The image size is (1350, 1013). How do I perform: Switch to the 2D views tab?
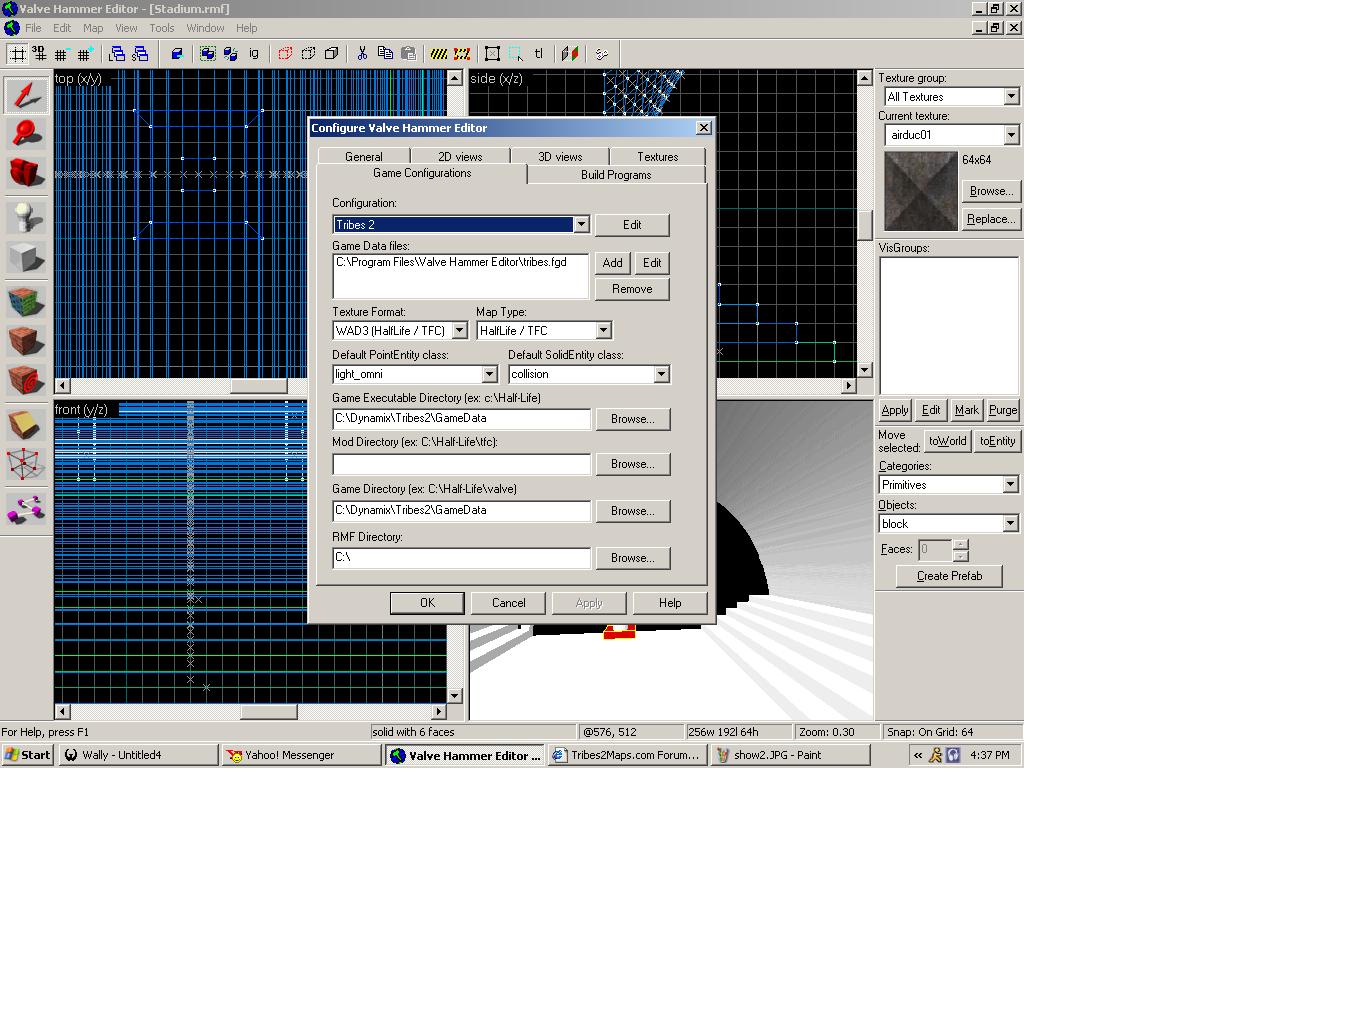(460, 157)
